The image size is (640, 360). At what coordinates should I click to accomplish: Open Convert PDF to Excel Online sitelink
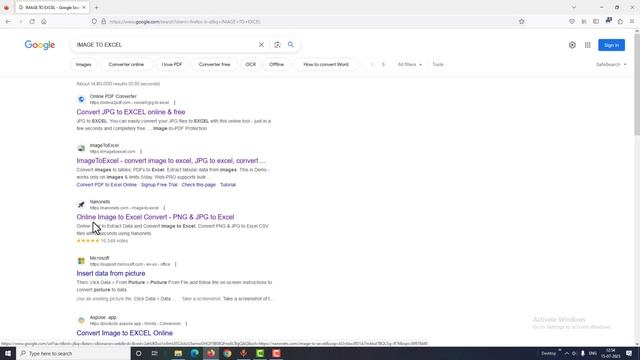(x=107, y=184)
